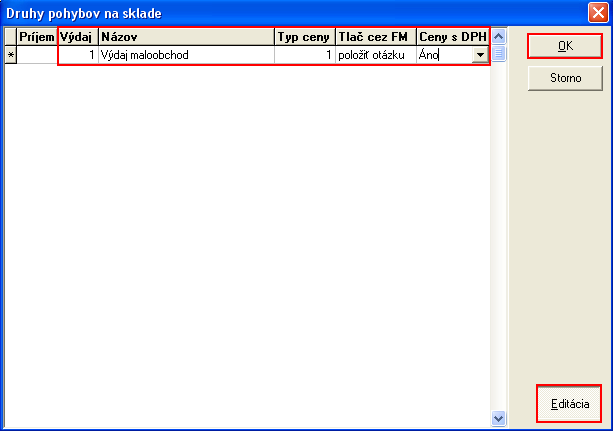Click the scroll down arrow of the table
This screenshot has height=431, width=613.
pos(498,418)
